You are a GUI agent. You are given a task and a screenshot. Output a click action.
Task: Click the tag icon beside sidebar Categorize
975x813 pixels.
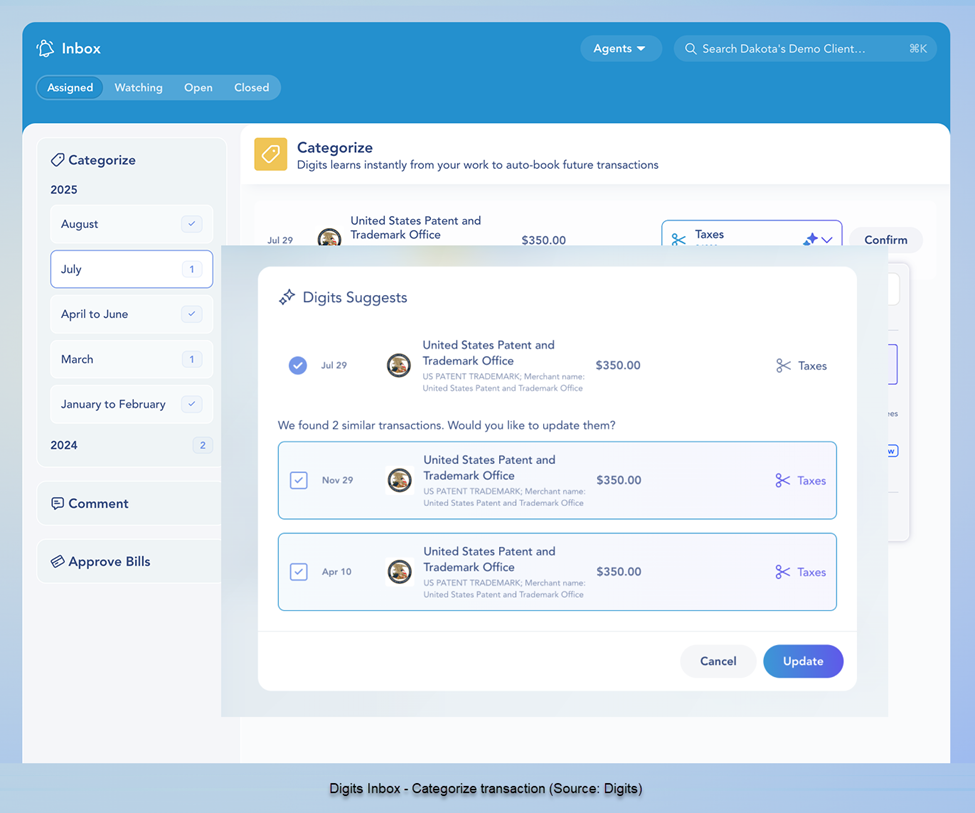click(x=57, y=160)
